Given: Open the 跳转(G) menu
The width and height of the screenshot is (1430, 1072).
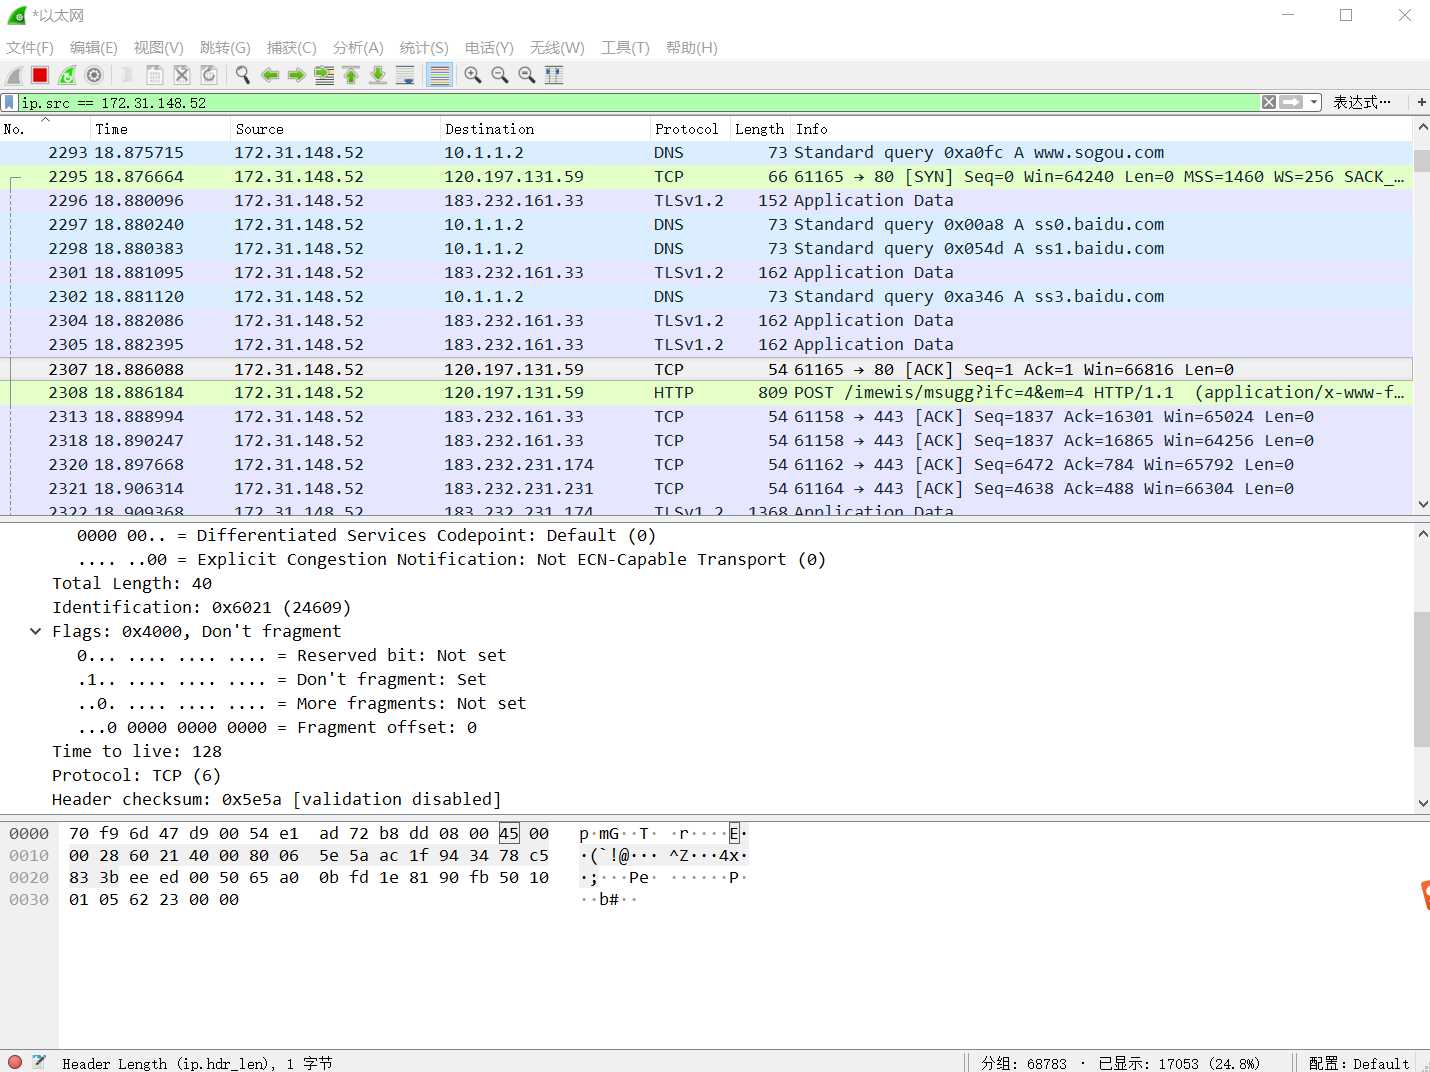Looking at the screenshot, I should point(225,48).
